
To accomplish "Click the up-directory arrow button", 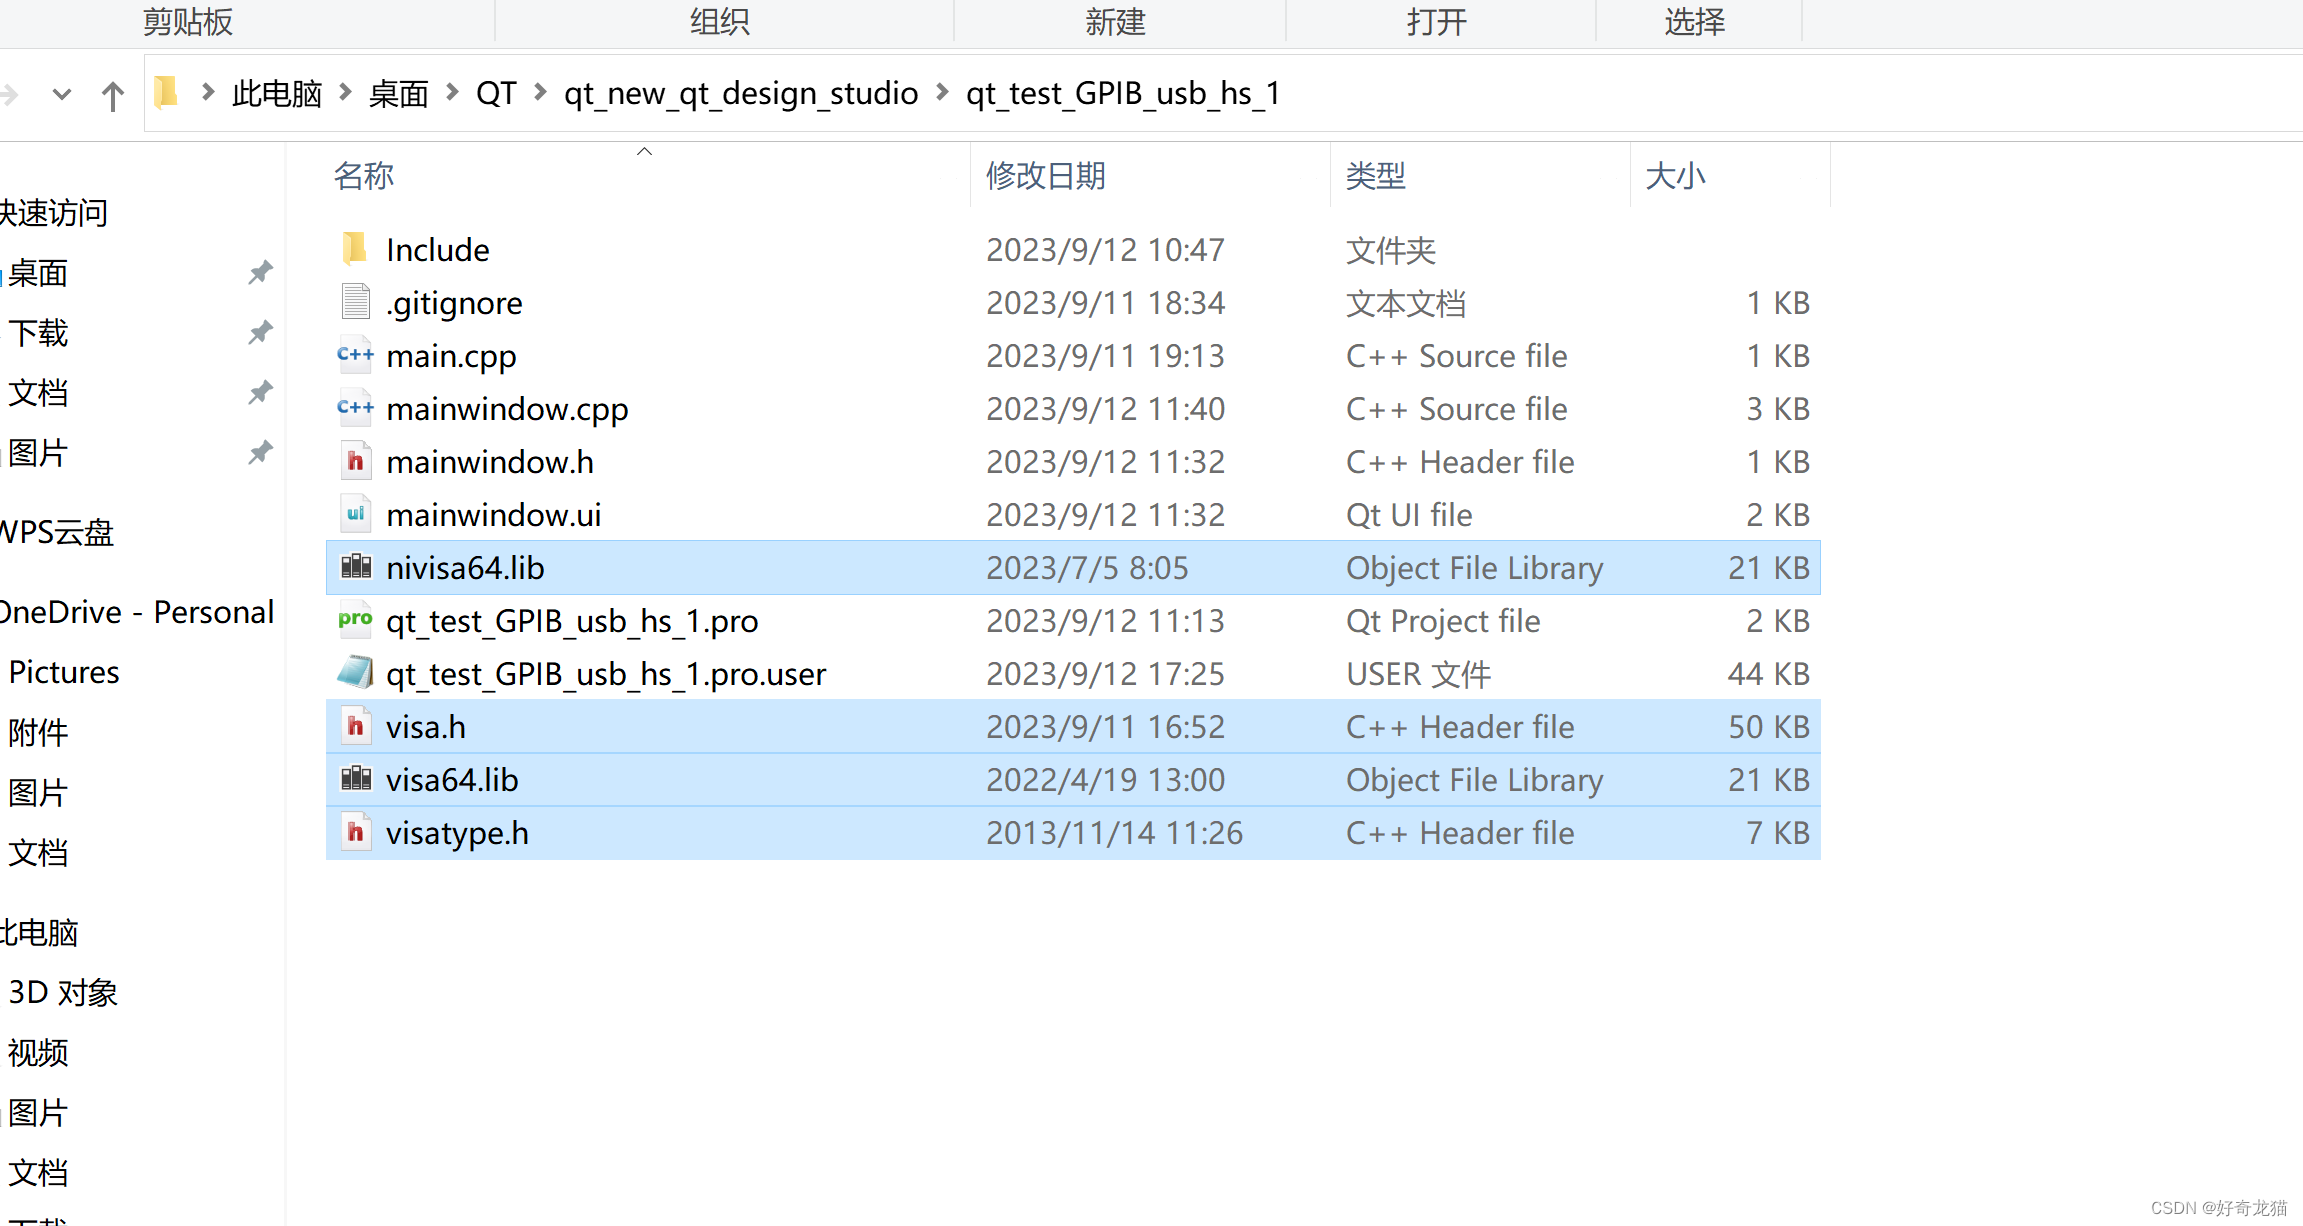I will [112, 95].
